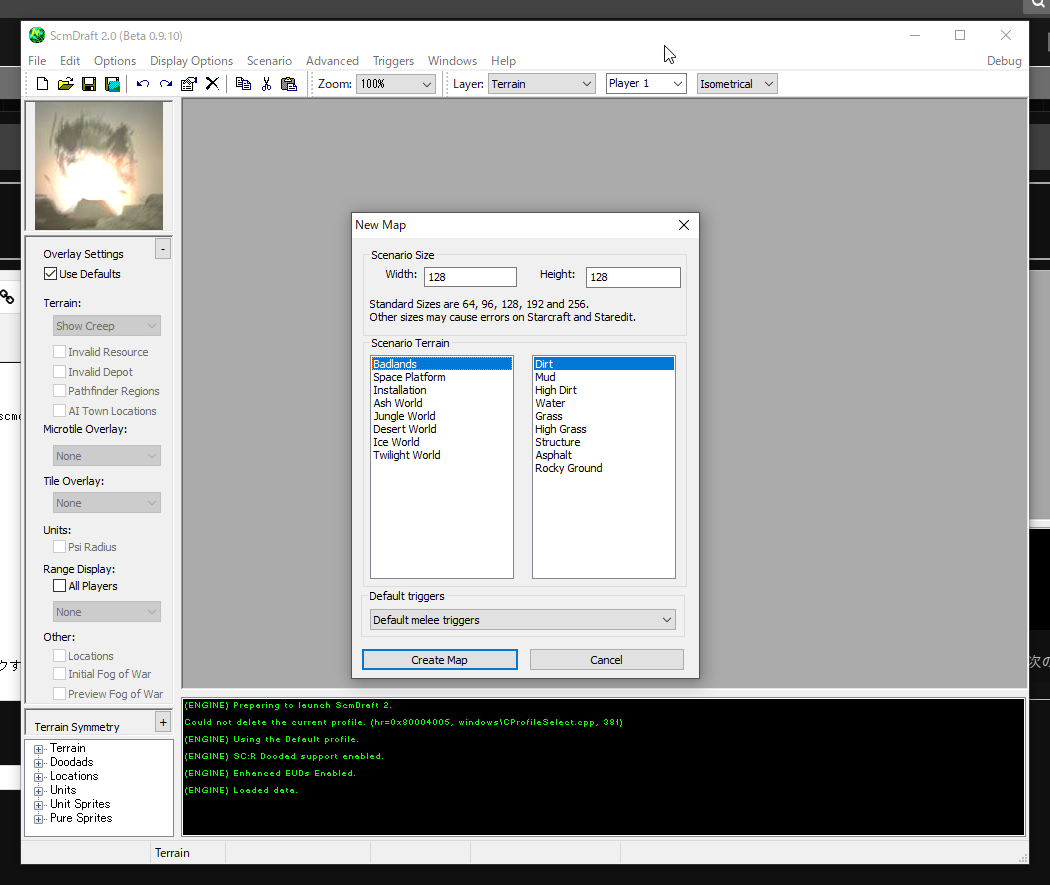
Task: Click the save-with-image toolbar icon
Action: pos(112,84)
